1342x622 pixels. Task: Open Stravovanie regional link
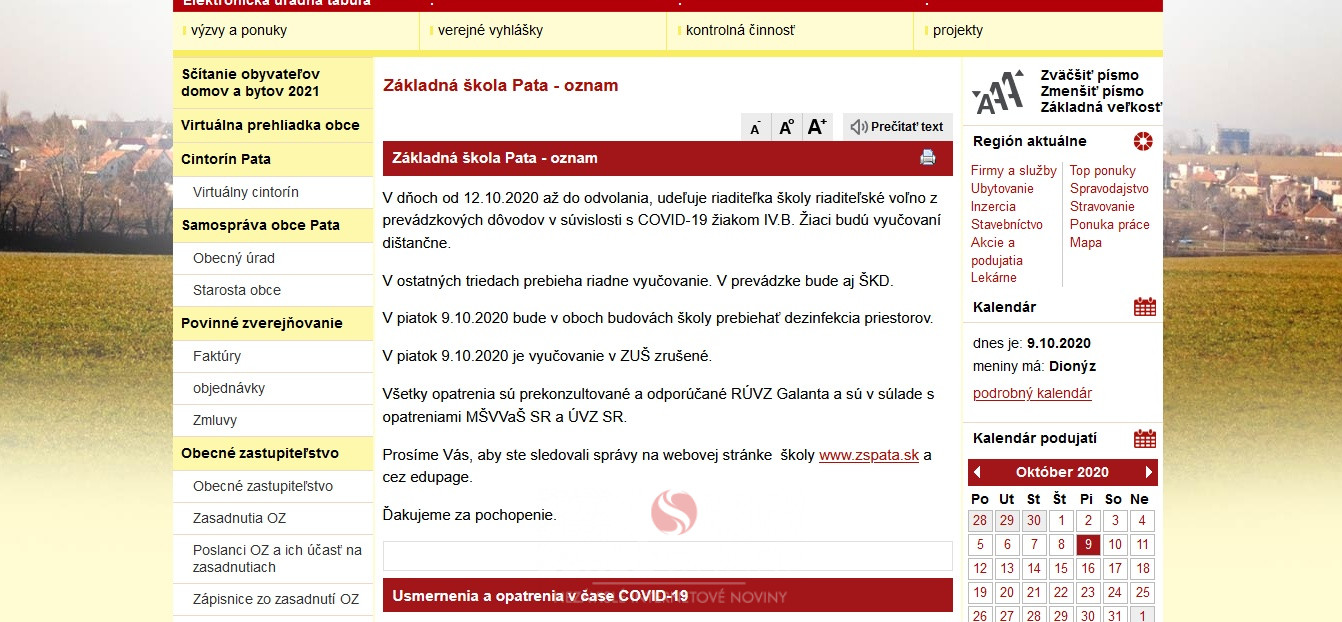click(1102, 207)
